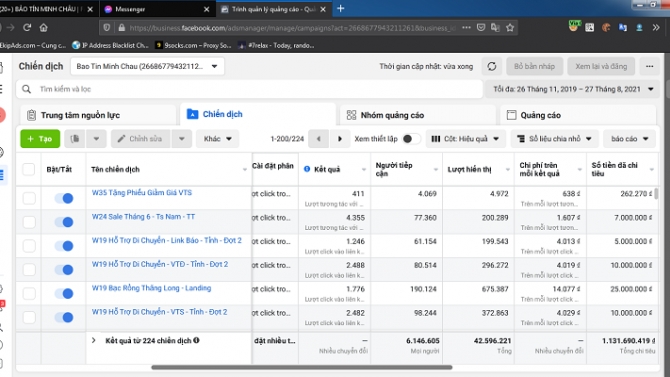Switch to Nhóm quảng cáo tab
Screen dimensions: 670x377
pyautogui.click(x=417, y=115)
